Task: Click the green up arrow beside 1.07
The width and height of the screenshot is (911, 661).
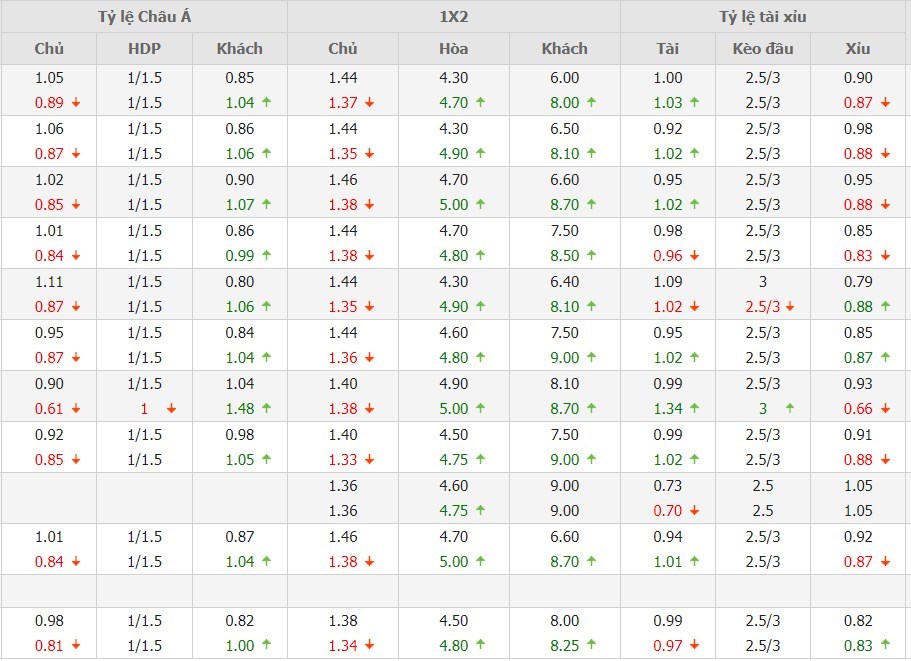Action: click(267, 205)
